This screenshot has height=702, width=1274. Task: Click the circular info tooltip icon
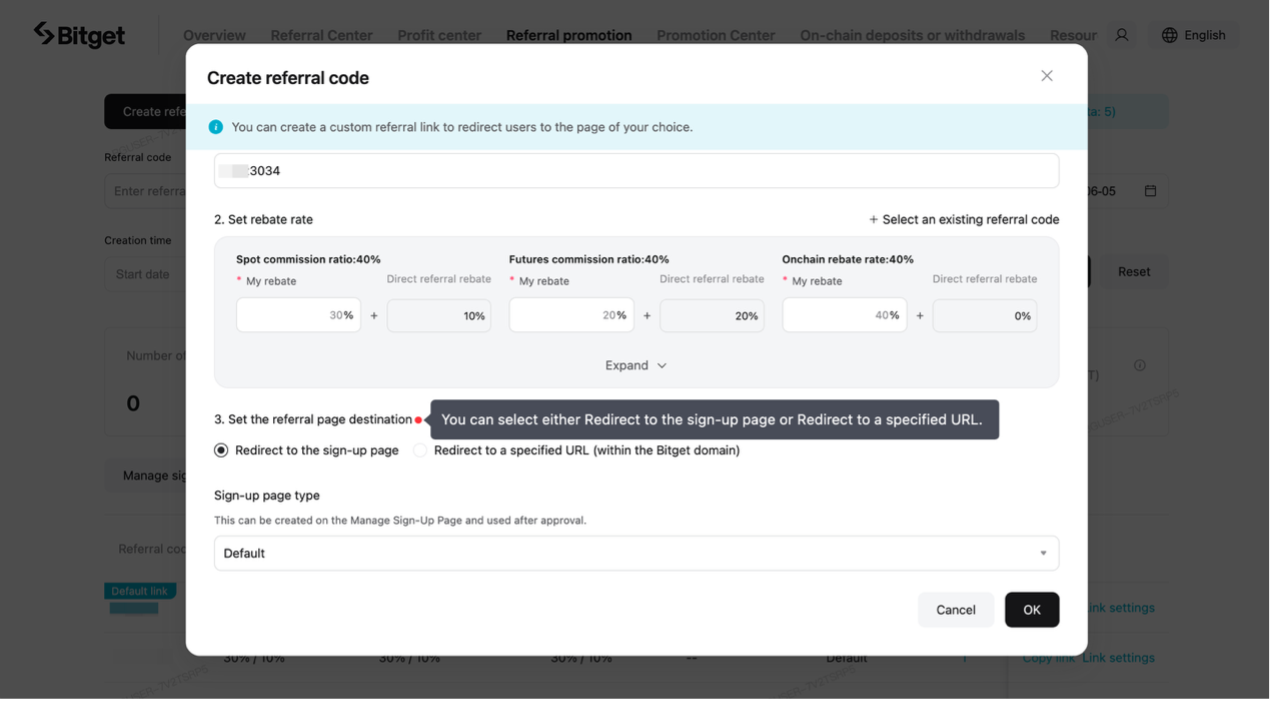tap(1140, 365)
